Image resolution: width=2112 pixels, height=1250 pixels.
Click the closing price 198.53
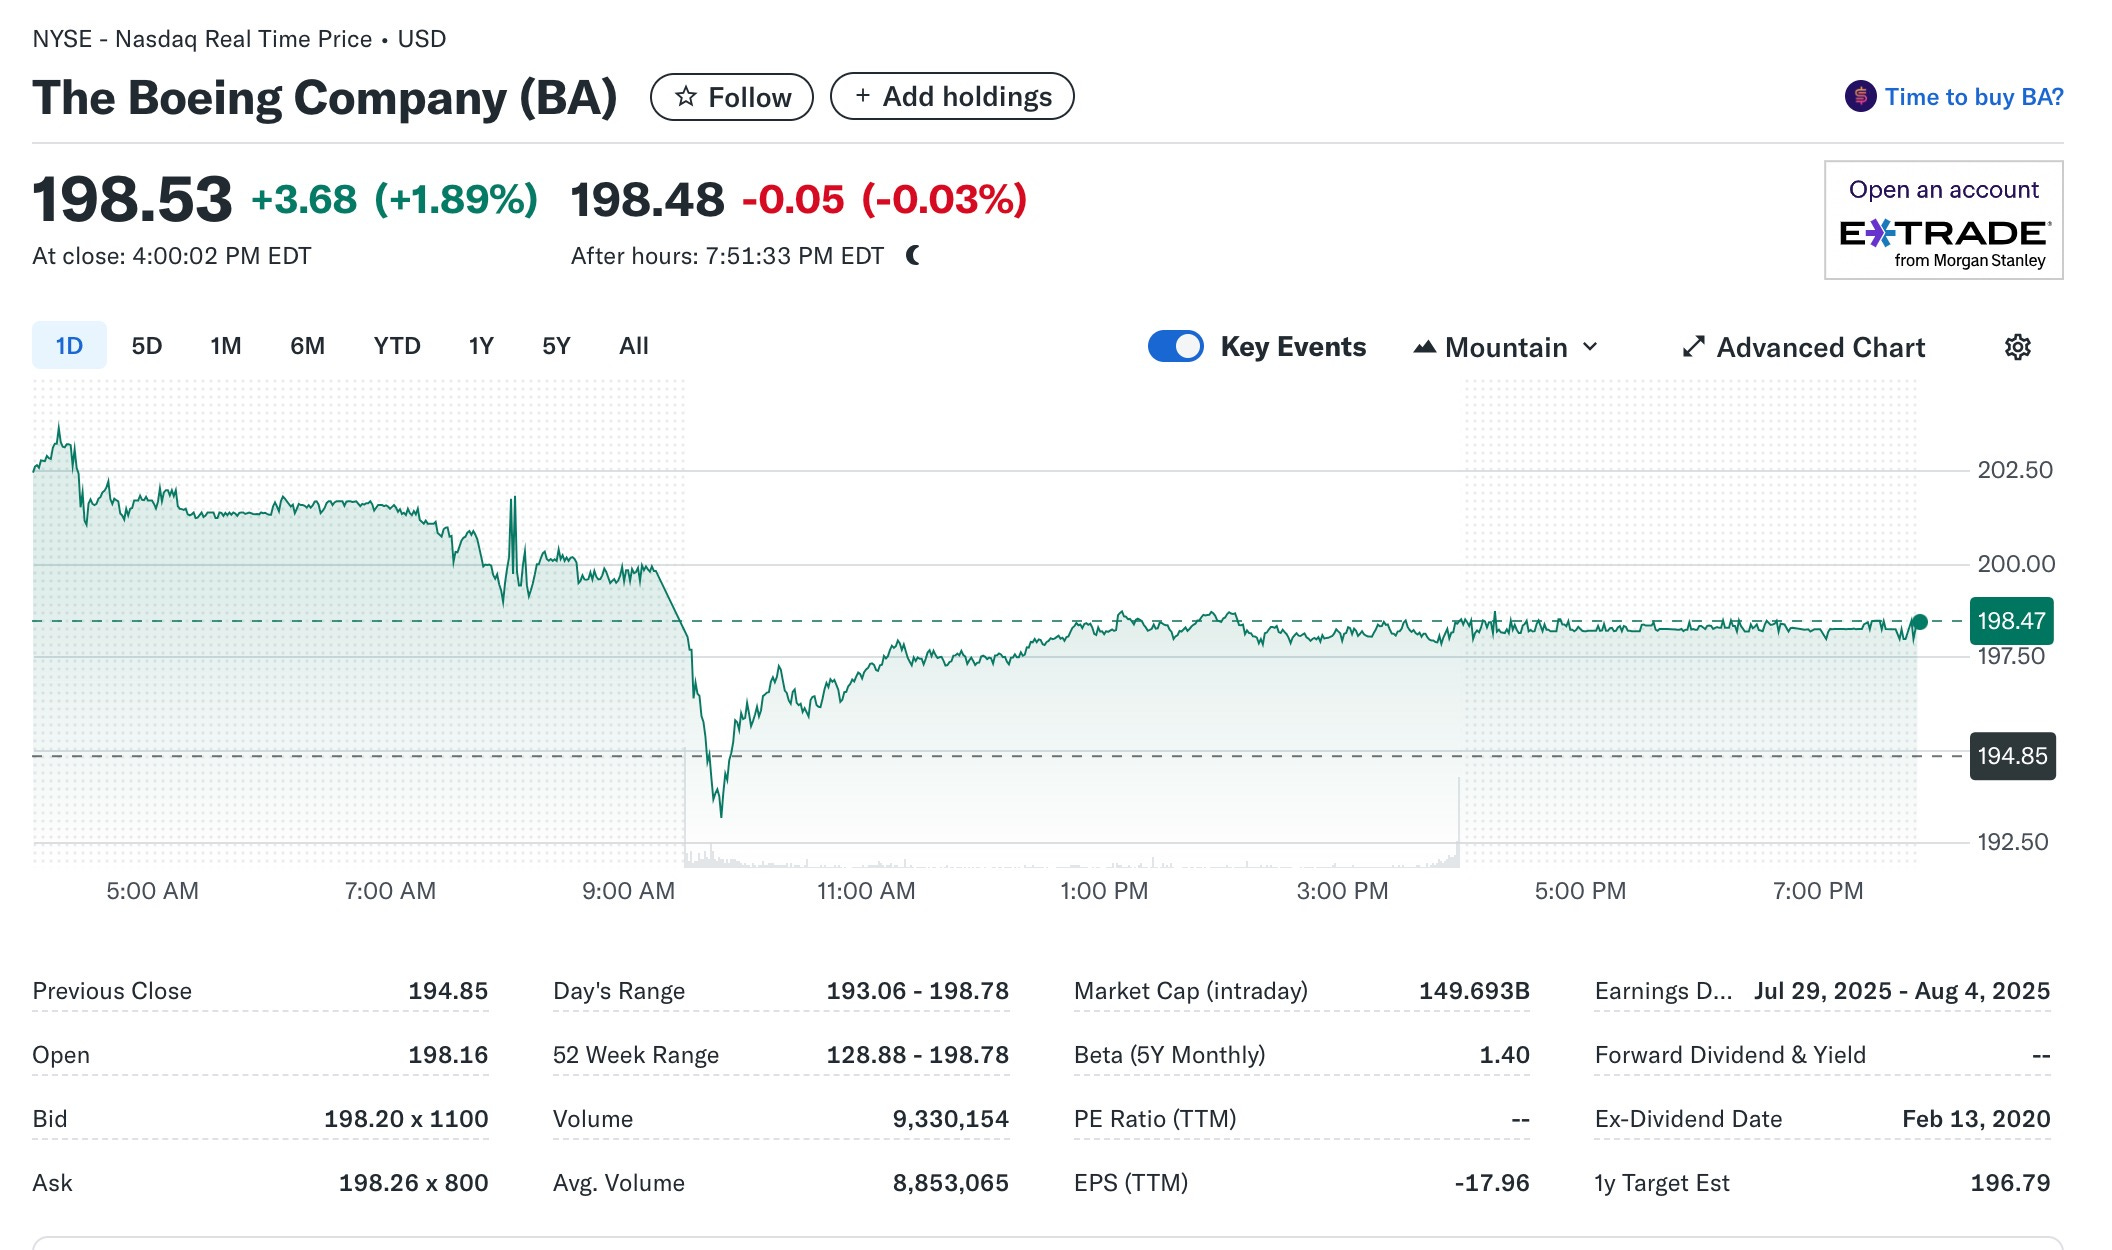point(132,199)
